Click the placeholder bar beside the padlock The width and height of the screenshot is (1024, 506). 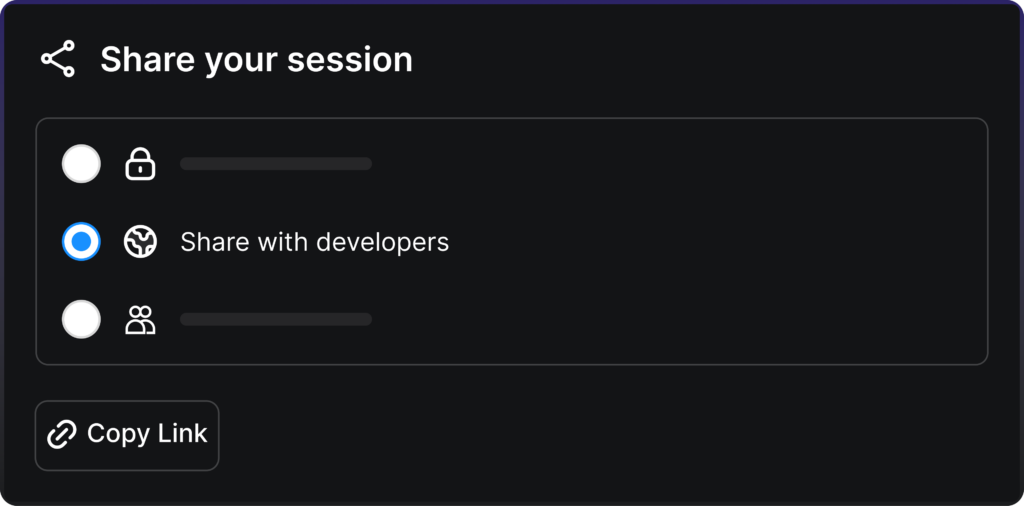click(x=276, y=164)
